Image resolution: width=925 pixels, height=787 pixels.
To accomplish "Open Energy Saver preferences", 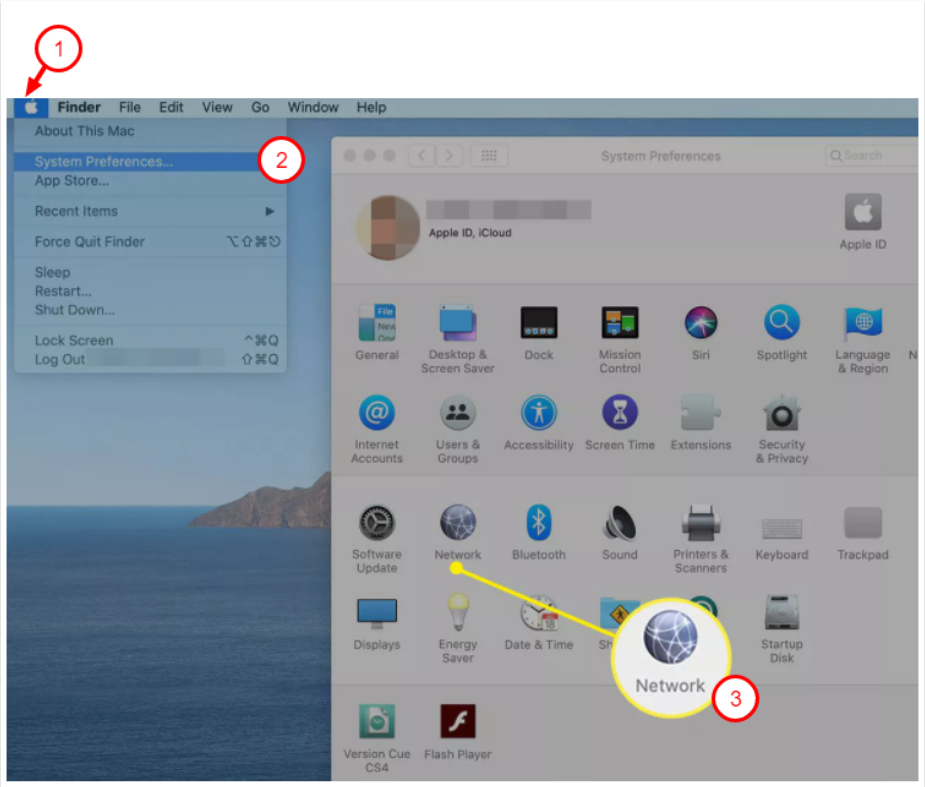I will (x=458, y=612).
